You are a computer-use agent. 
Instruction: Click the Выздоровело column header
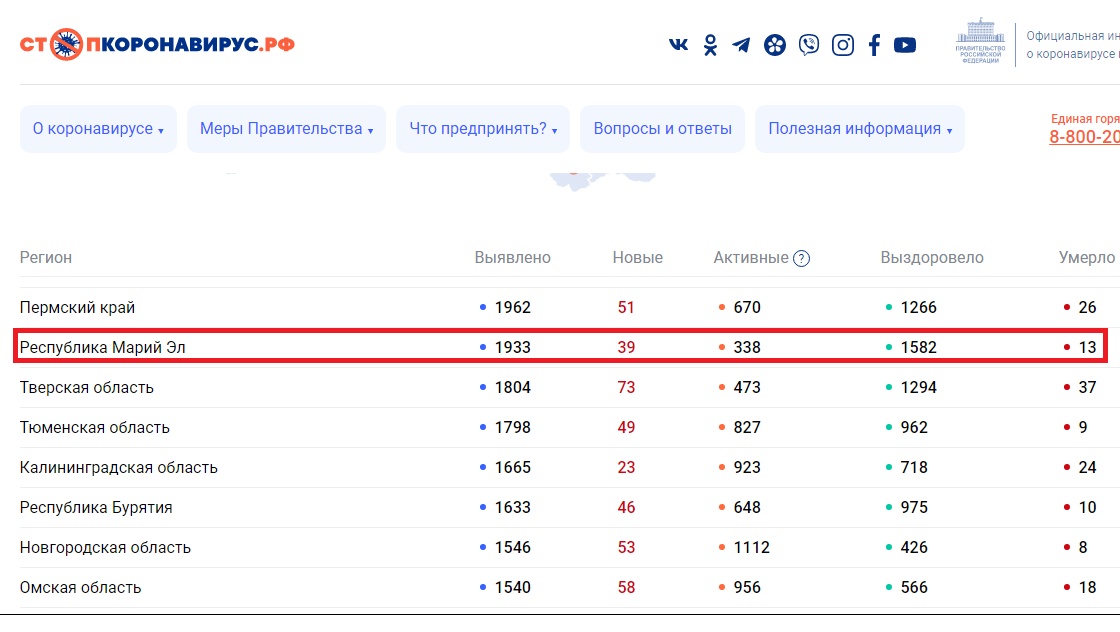coord(931,258)
